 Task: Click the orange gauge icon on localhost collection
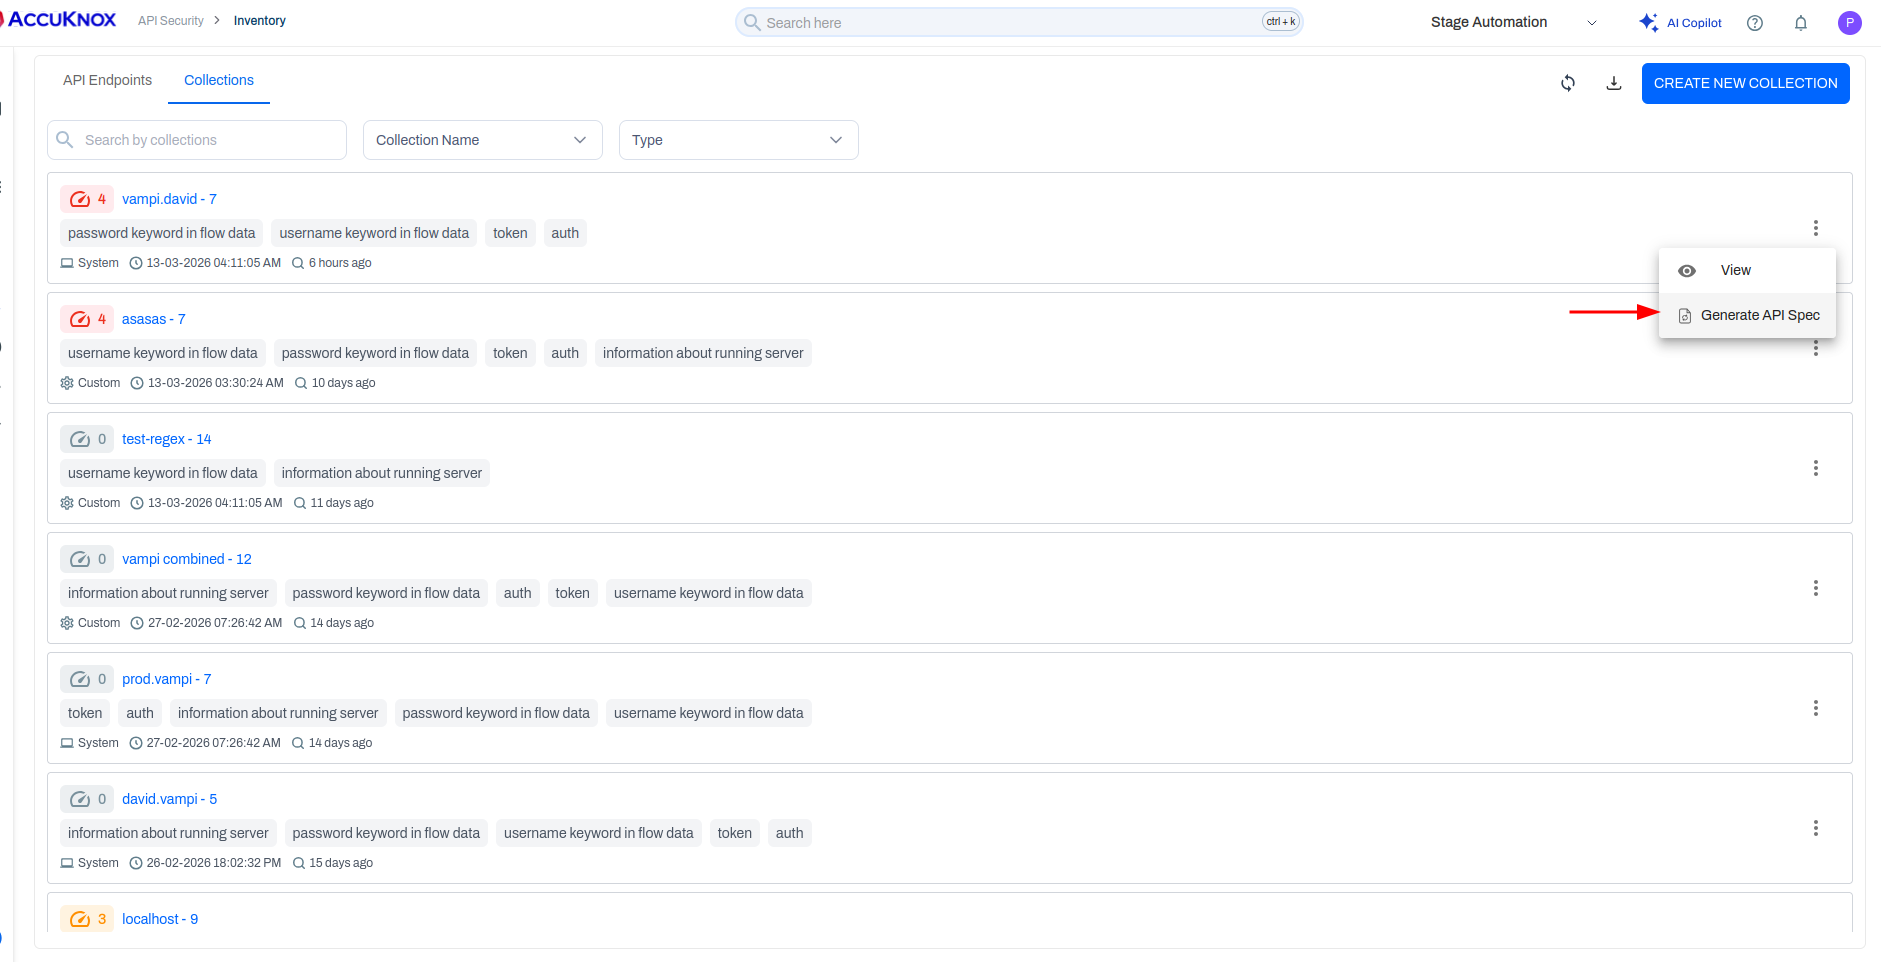81,918
